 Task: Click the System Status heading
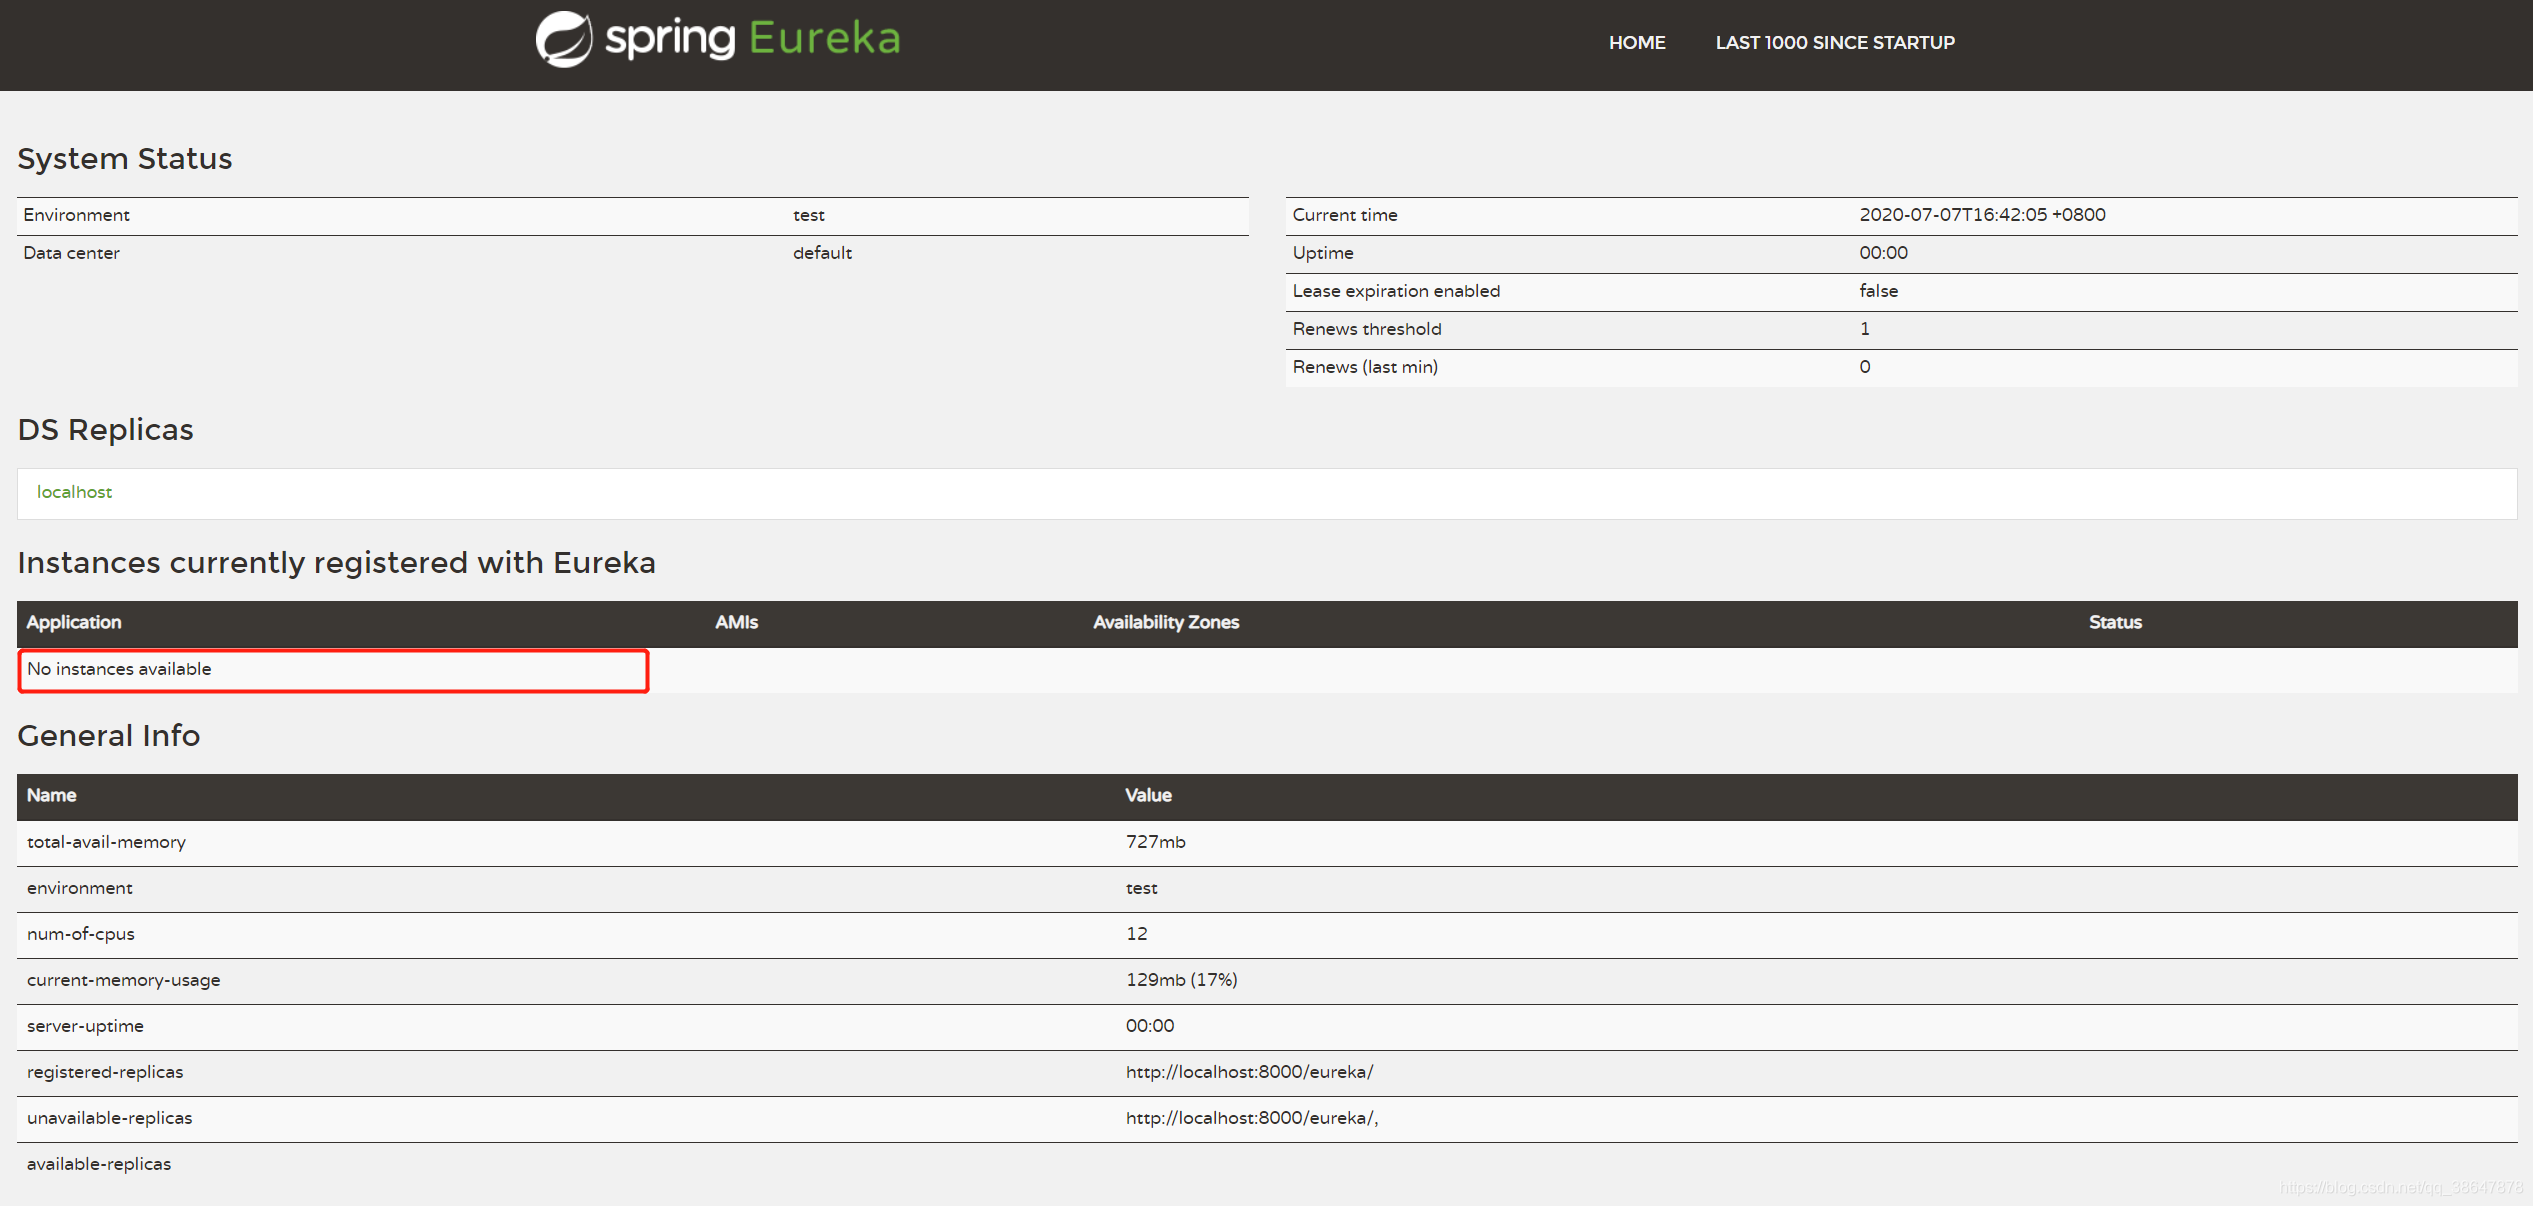click(124, 159)
